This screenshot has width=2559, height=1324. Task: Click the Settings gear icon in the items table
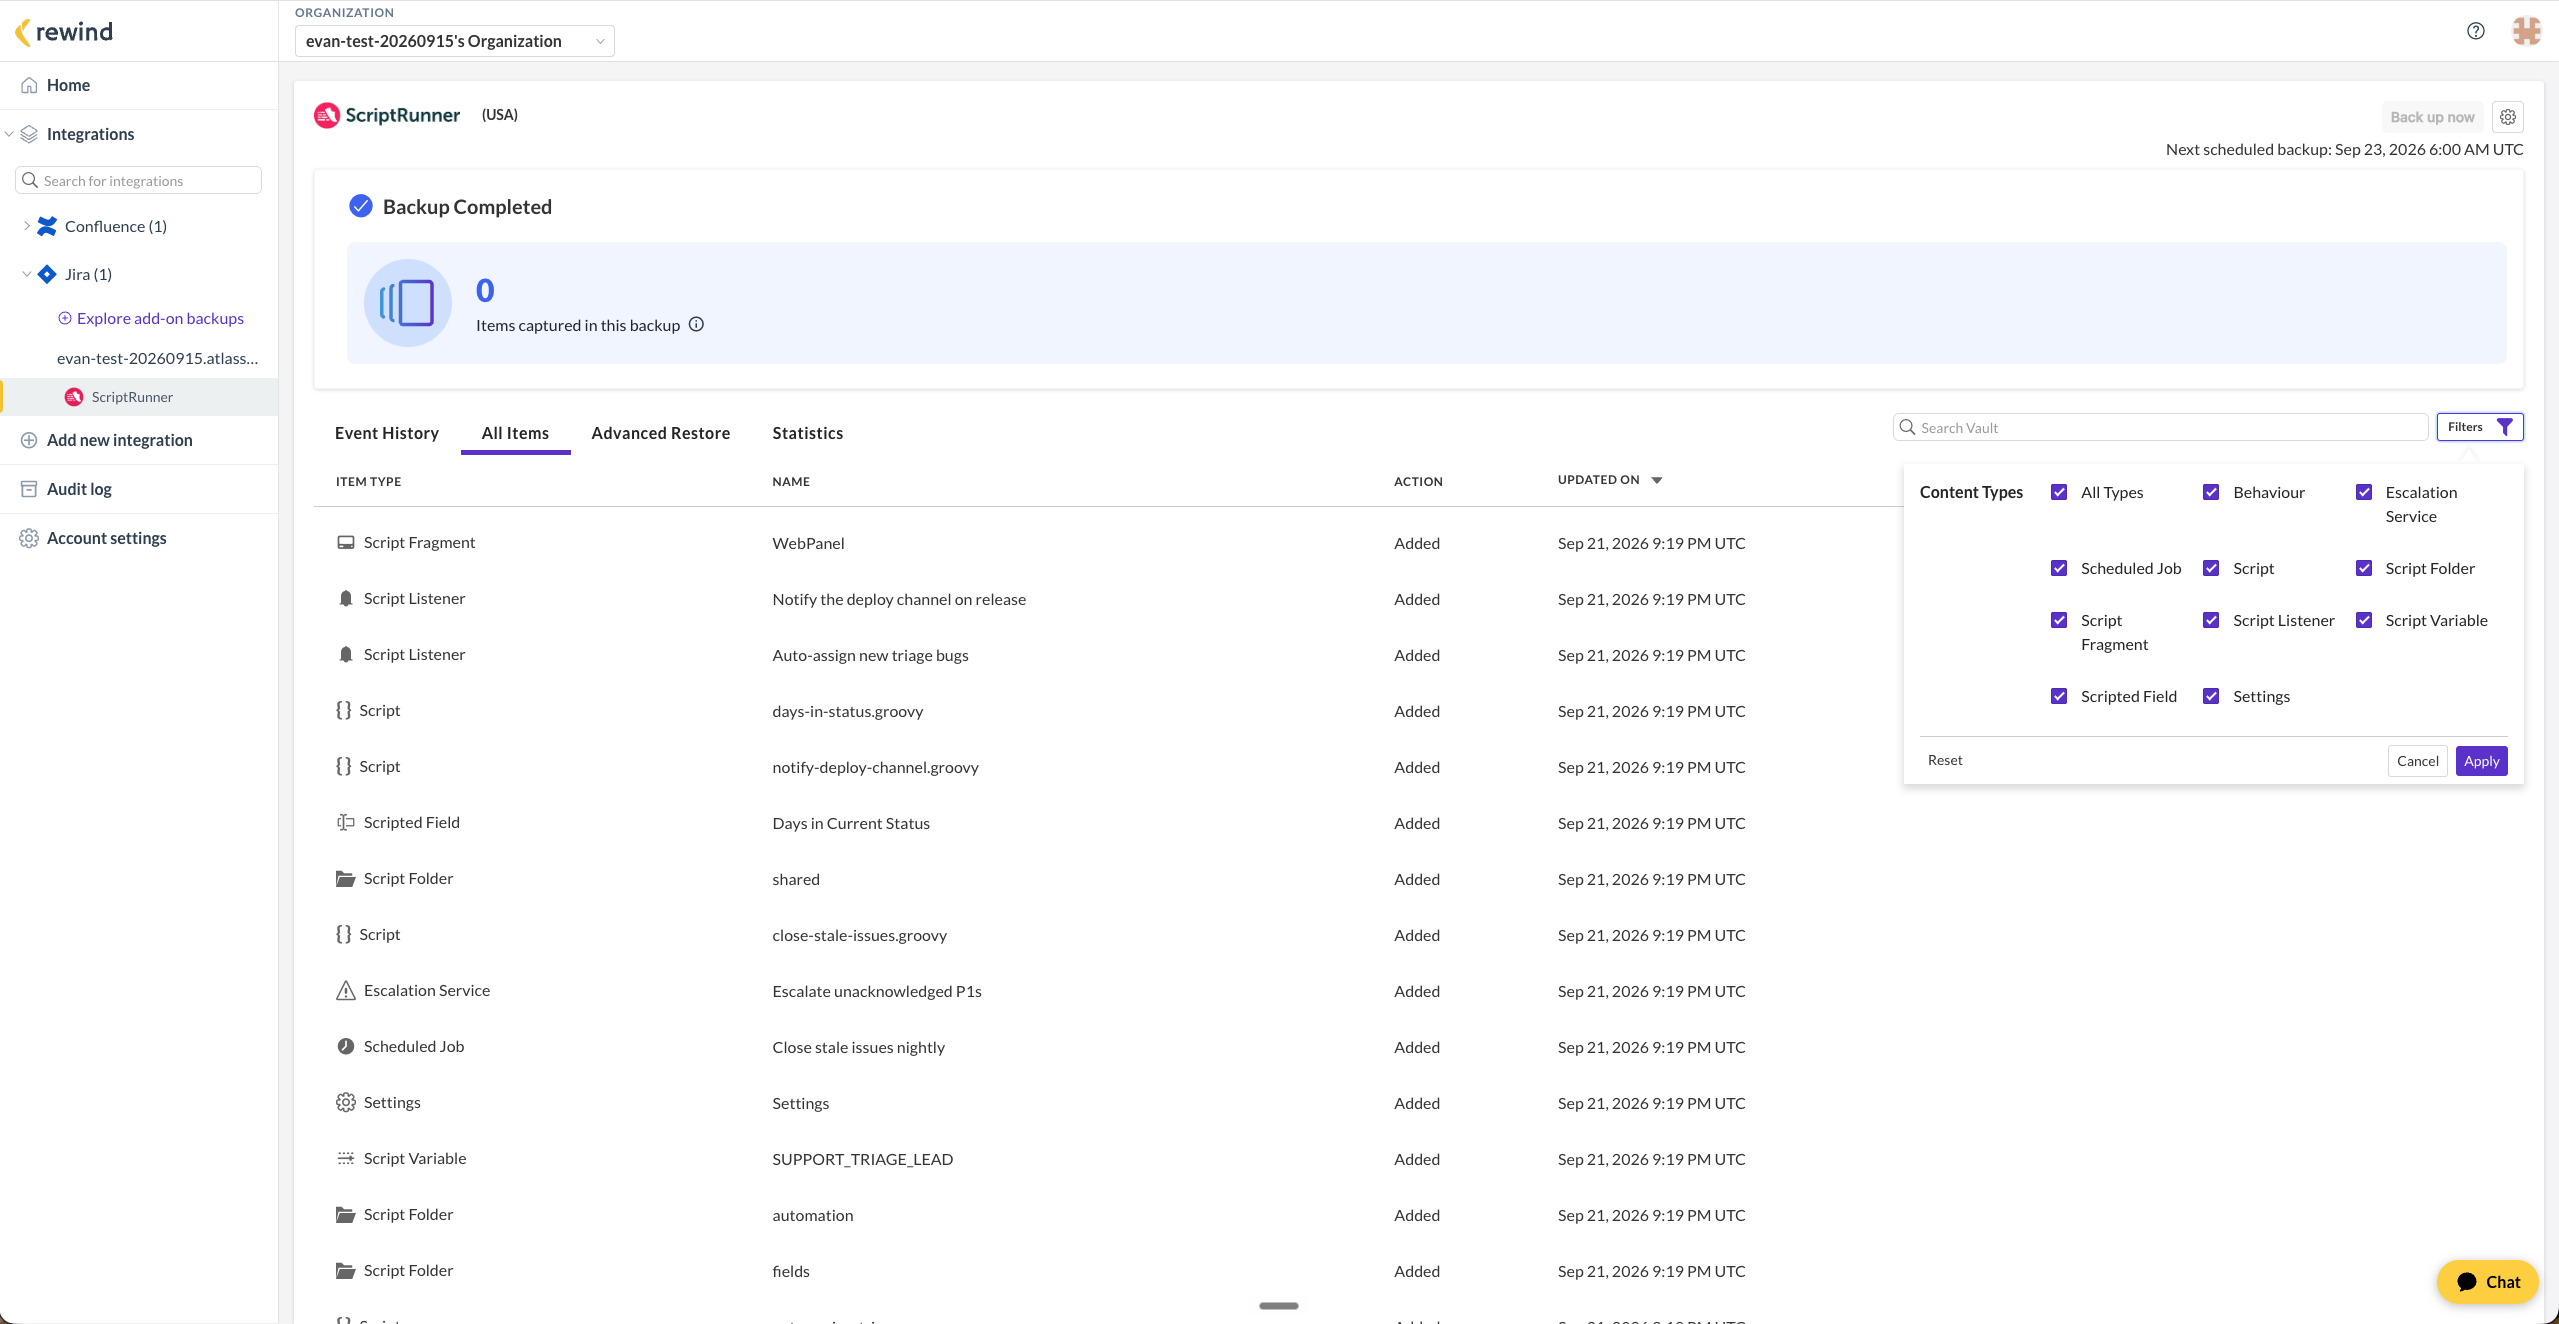[x=345, y=1102]
